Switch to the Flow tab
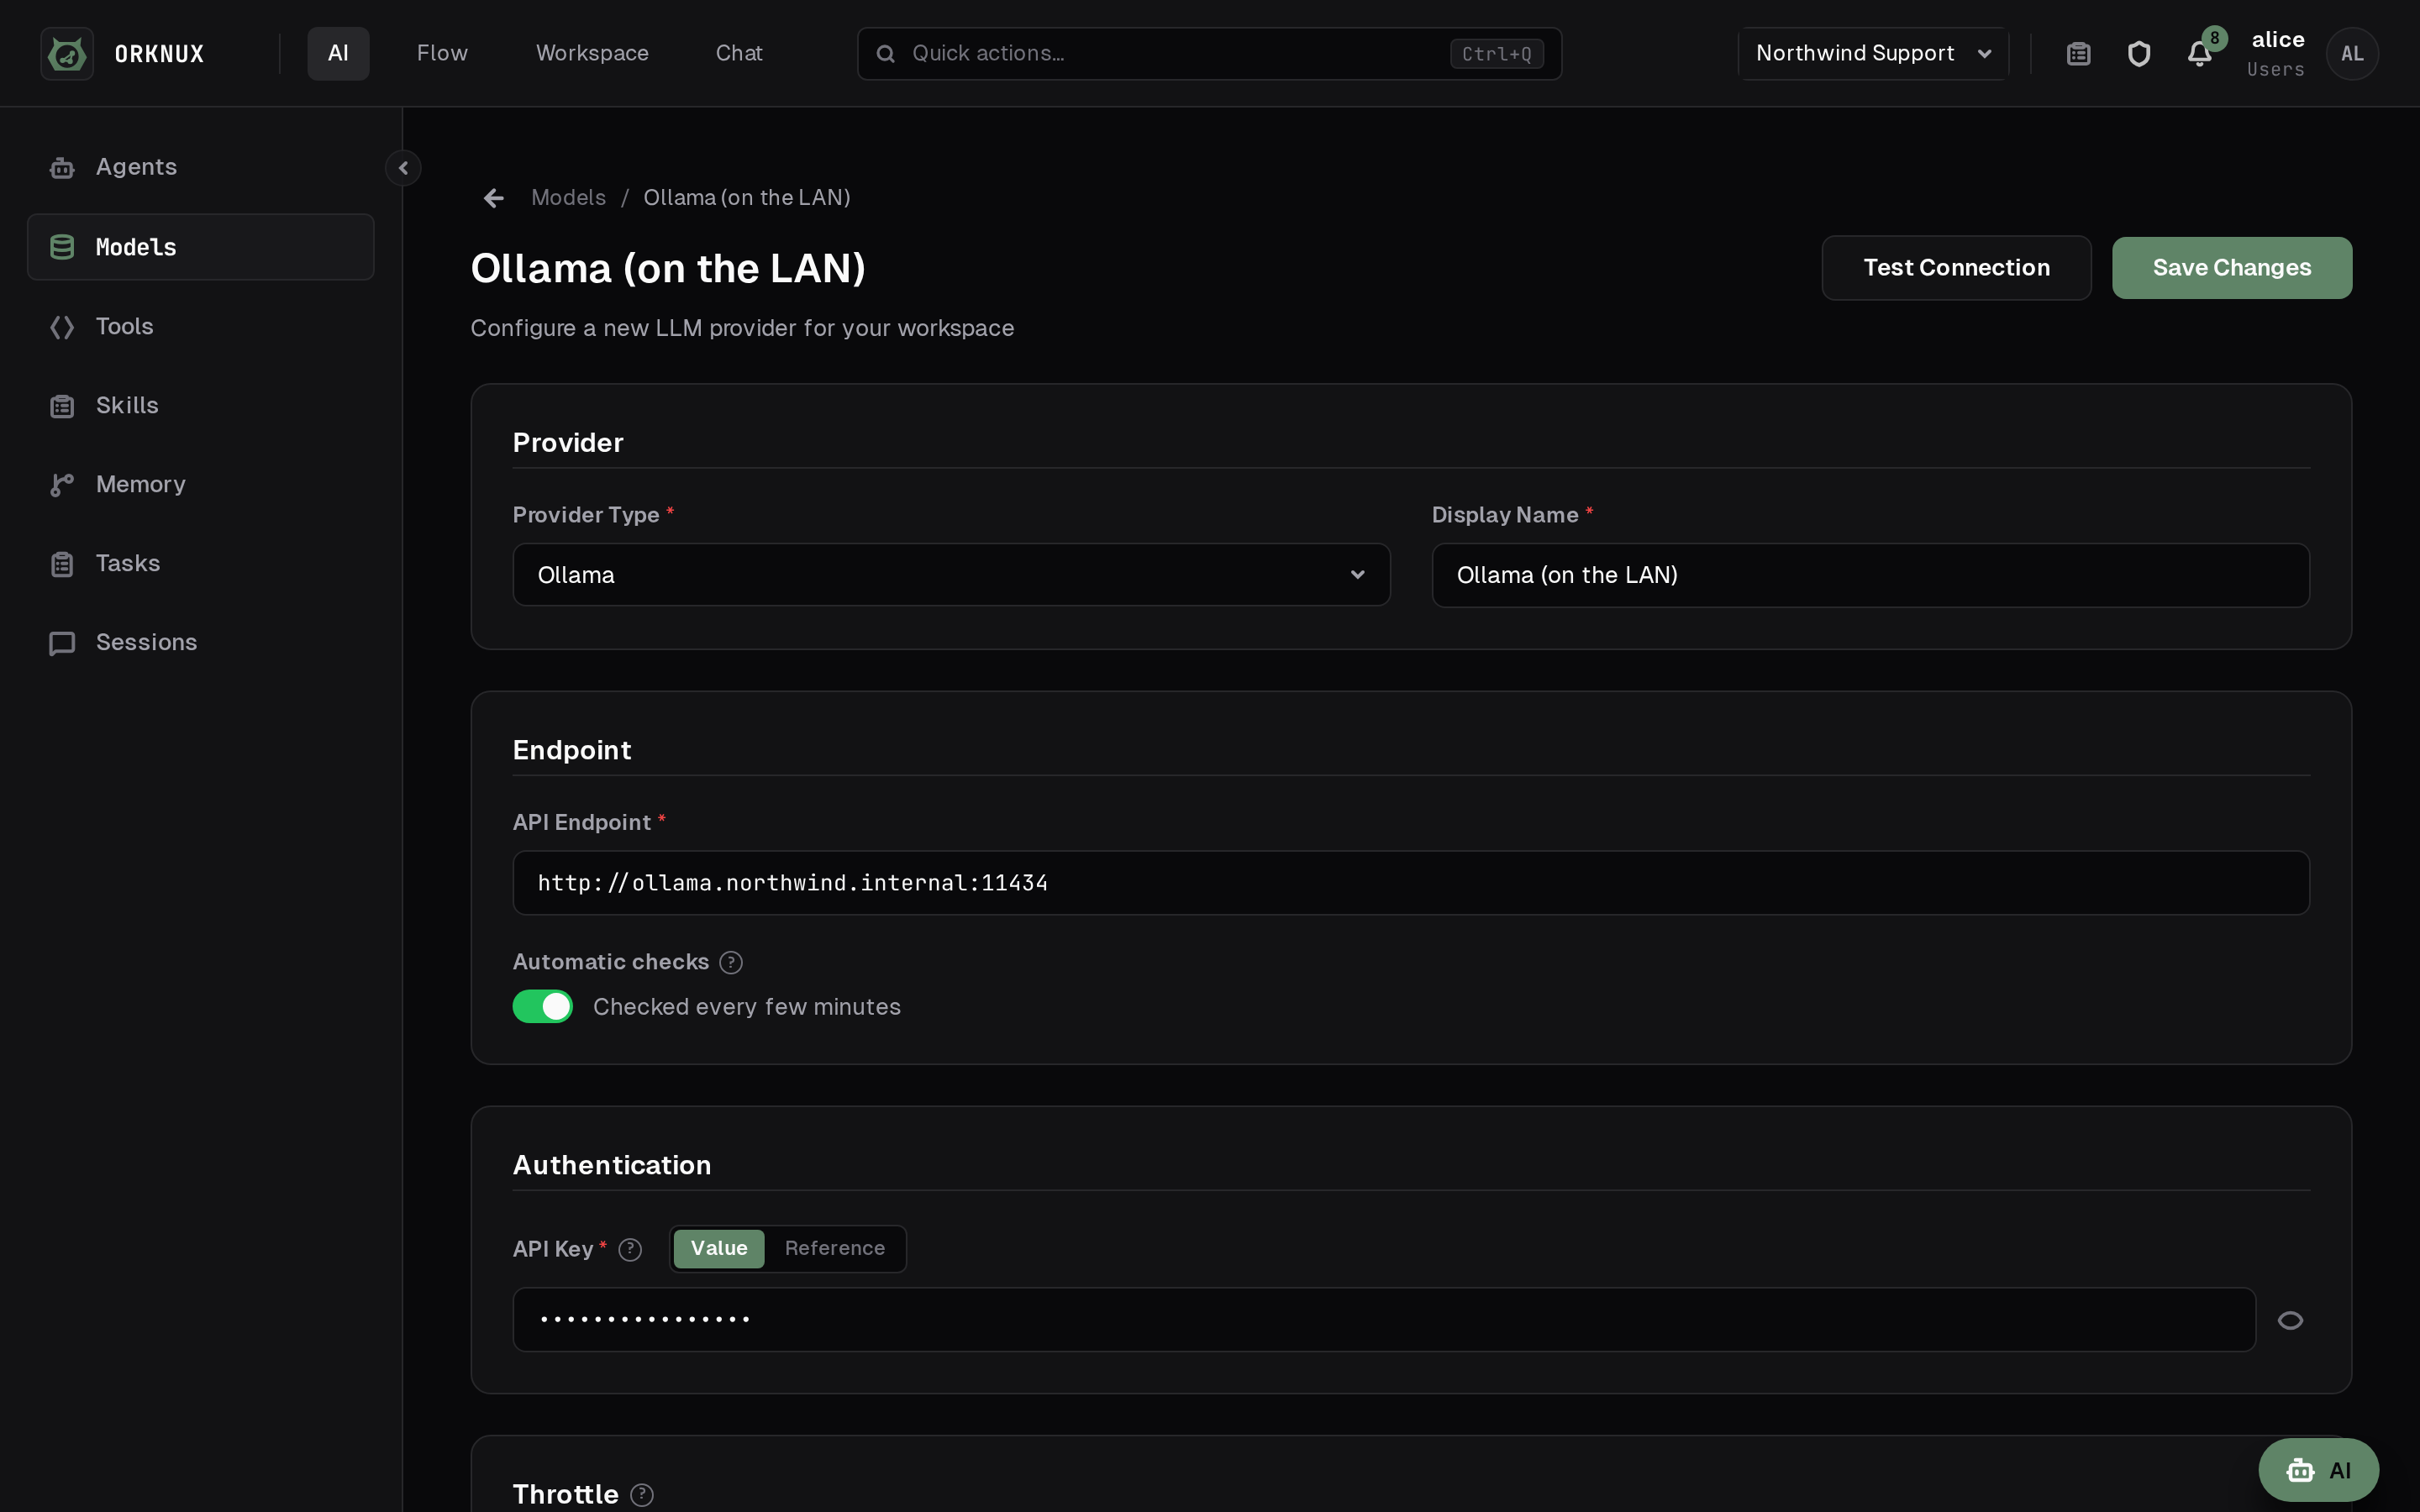Screen dimensions: 2420x1512 [442, 54]
